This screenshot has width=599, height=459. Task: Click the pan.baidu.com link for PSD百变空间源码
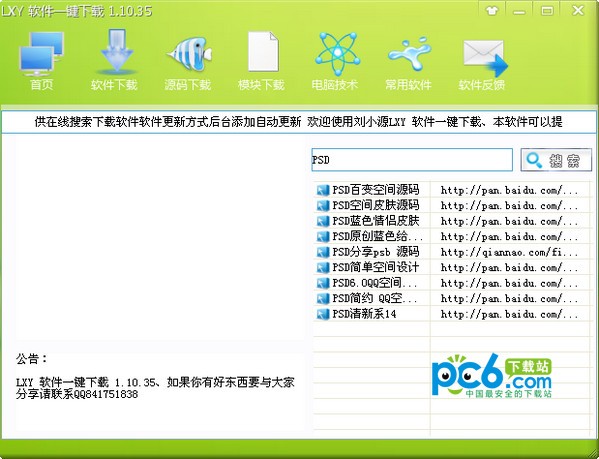[509, 190]
